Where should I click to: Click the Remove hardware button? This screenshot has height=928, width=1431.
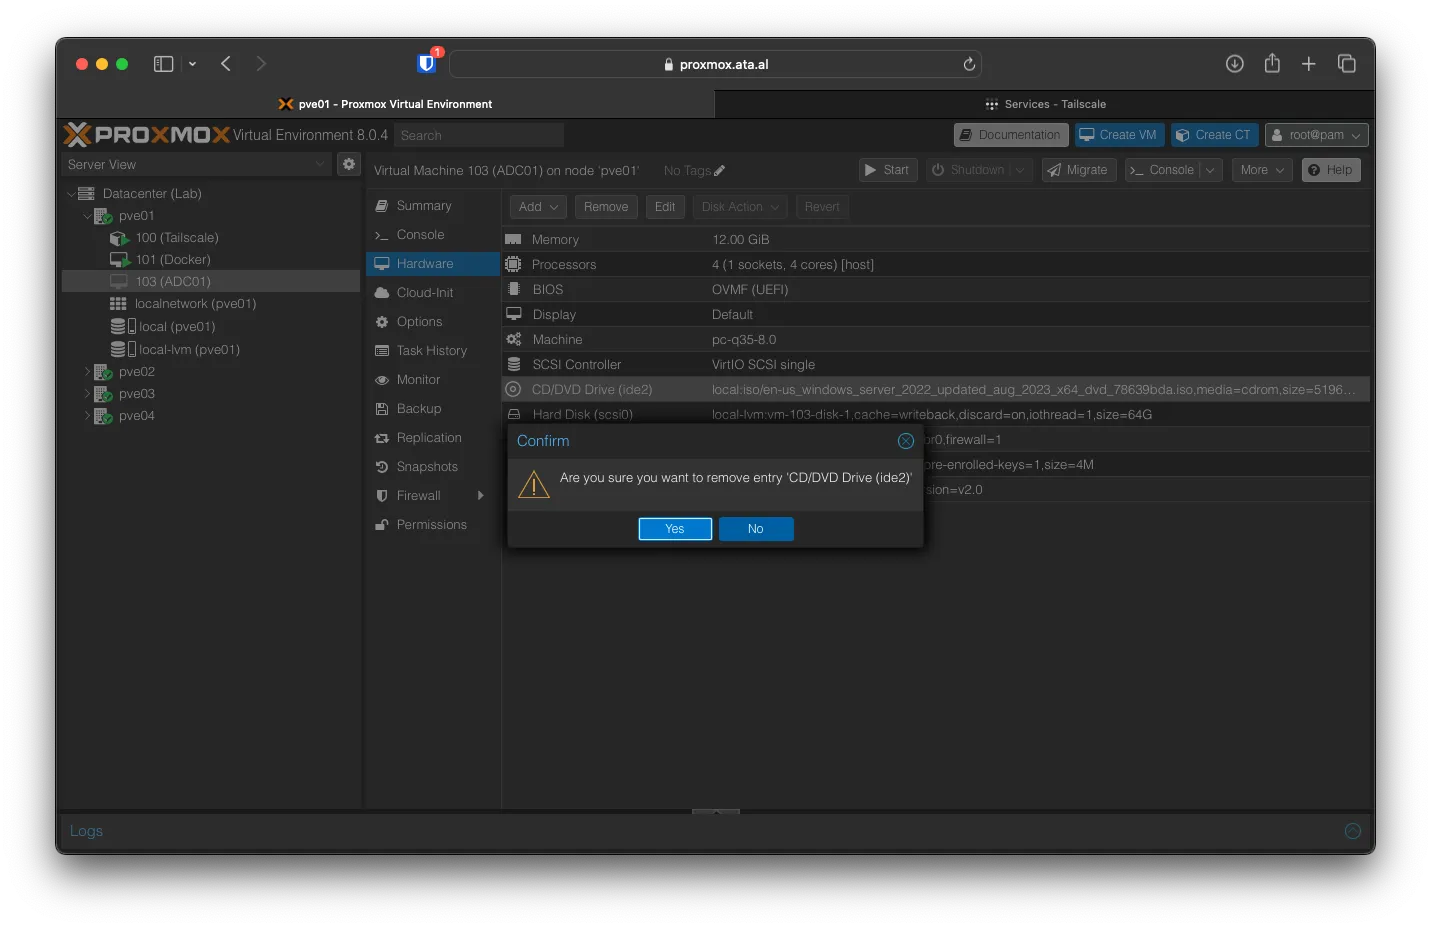point(606,207)
